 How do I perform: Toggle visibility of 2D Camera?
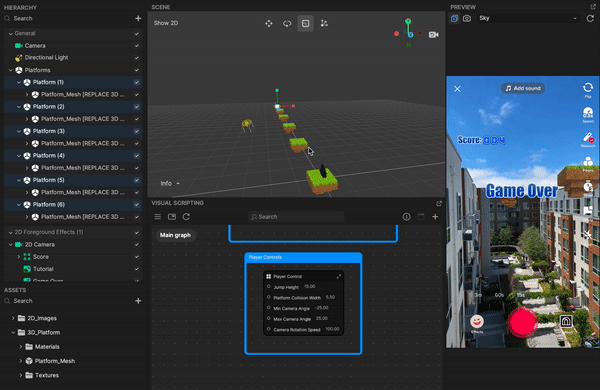(137, 245)
